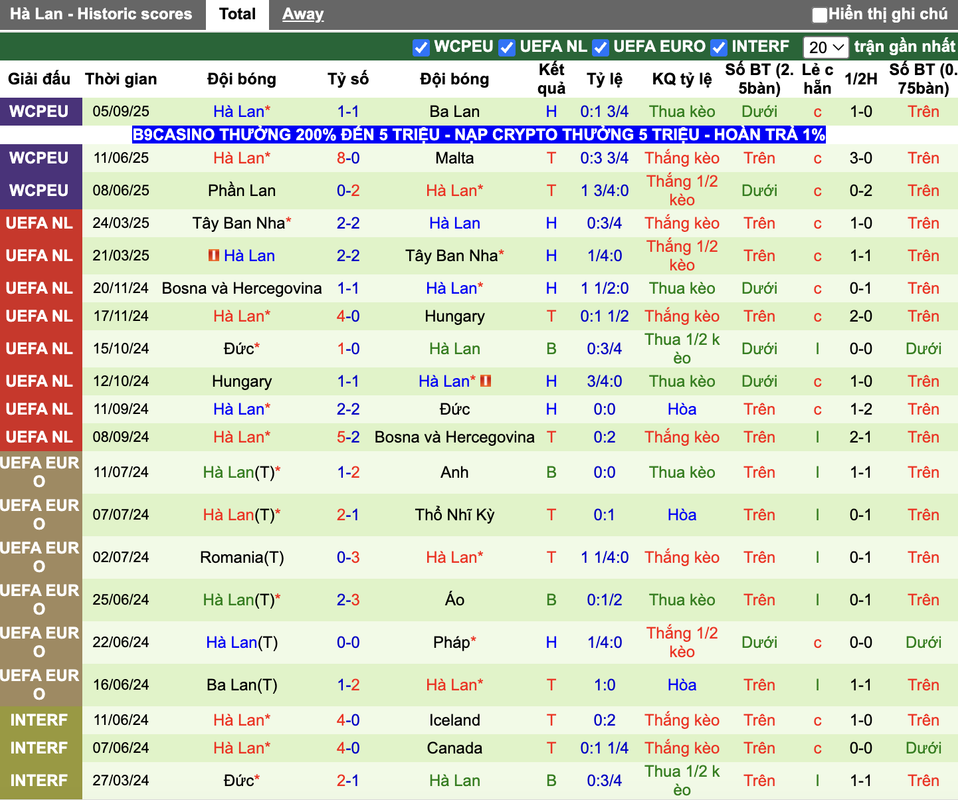Click the B9CASINO promotion banner link
The image size is (958, 800).
(x=479, y=134)
